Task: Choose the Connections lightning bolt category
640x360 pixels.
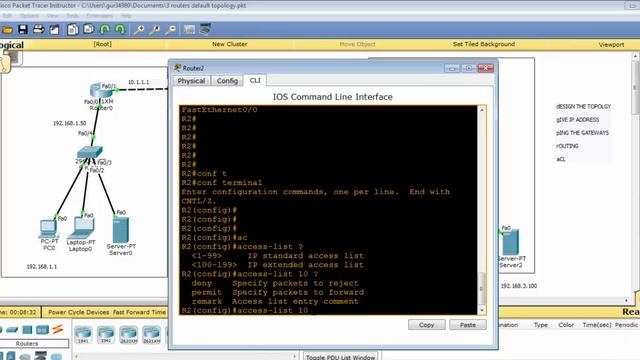Action: coord(58,329)
